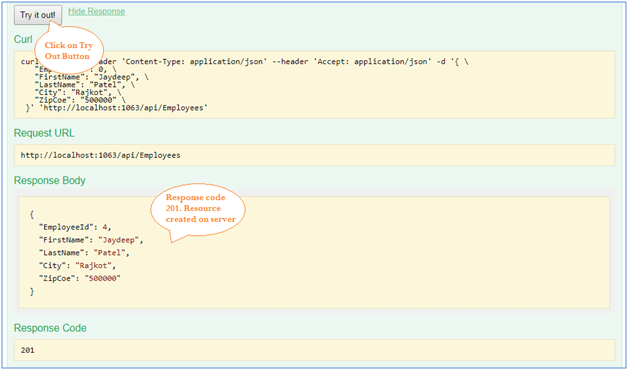Click the Response Code heading
This screenshot has height=370, width=629.
point(50,328)
